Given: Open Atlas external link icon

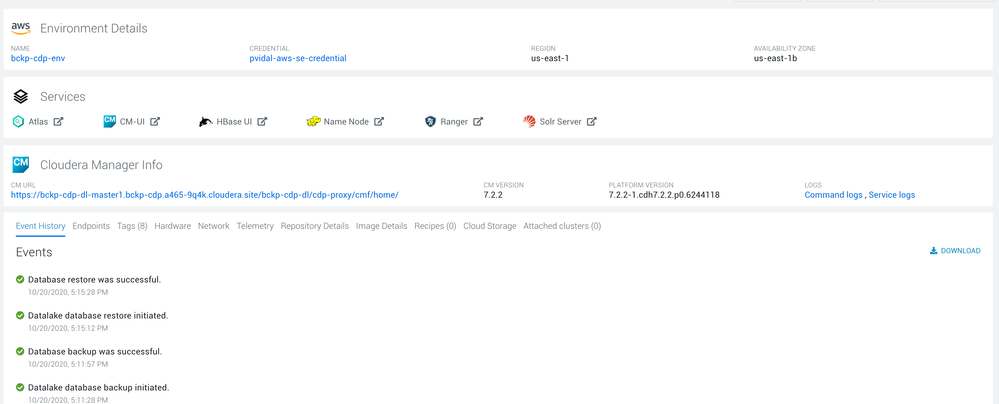Looking at the screenshot, I should (x=58, y=122).
